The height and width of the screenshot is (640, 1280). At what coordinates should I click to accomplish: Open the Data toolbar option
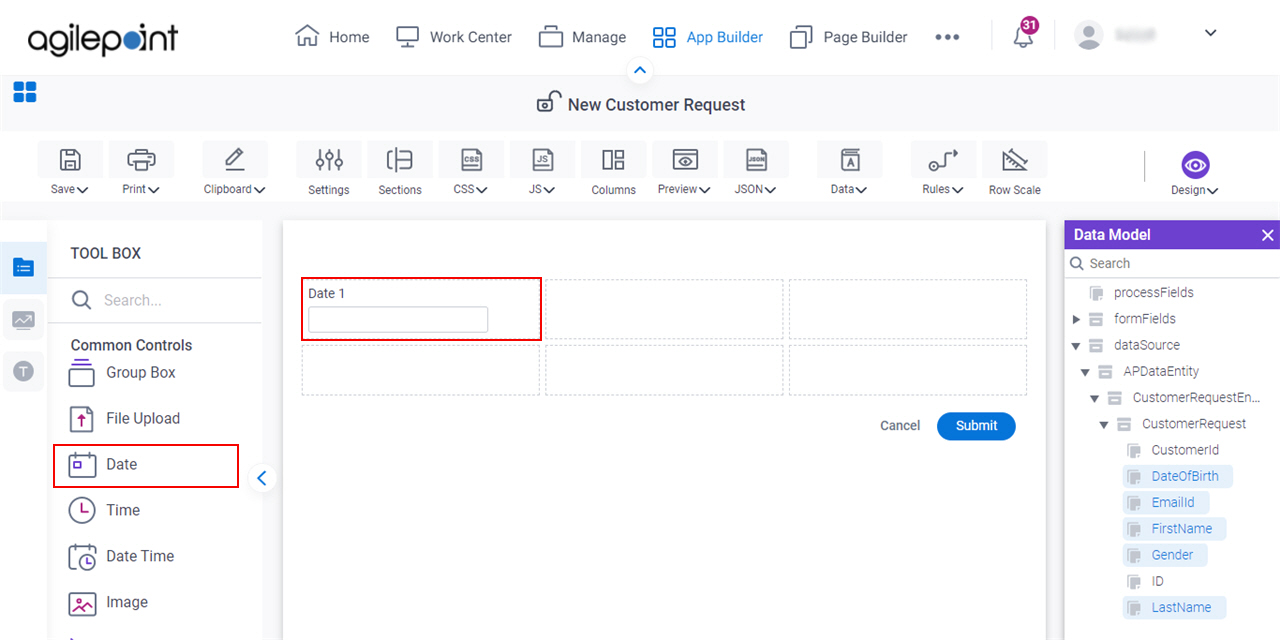[850, 169]
